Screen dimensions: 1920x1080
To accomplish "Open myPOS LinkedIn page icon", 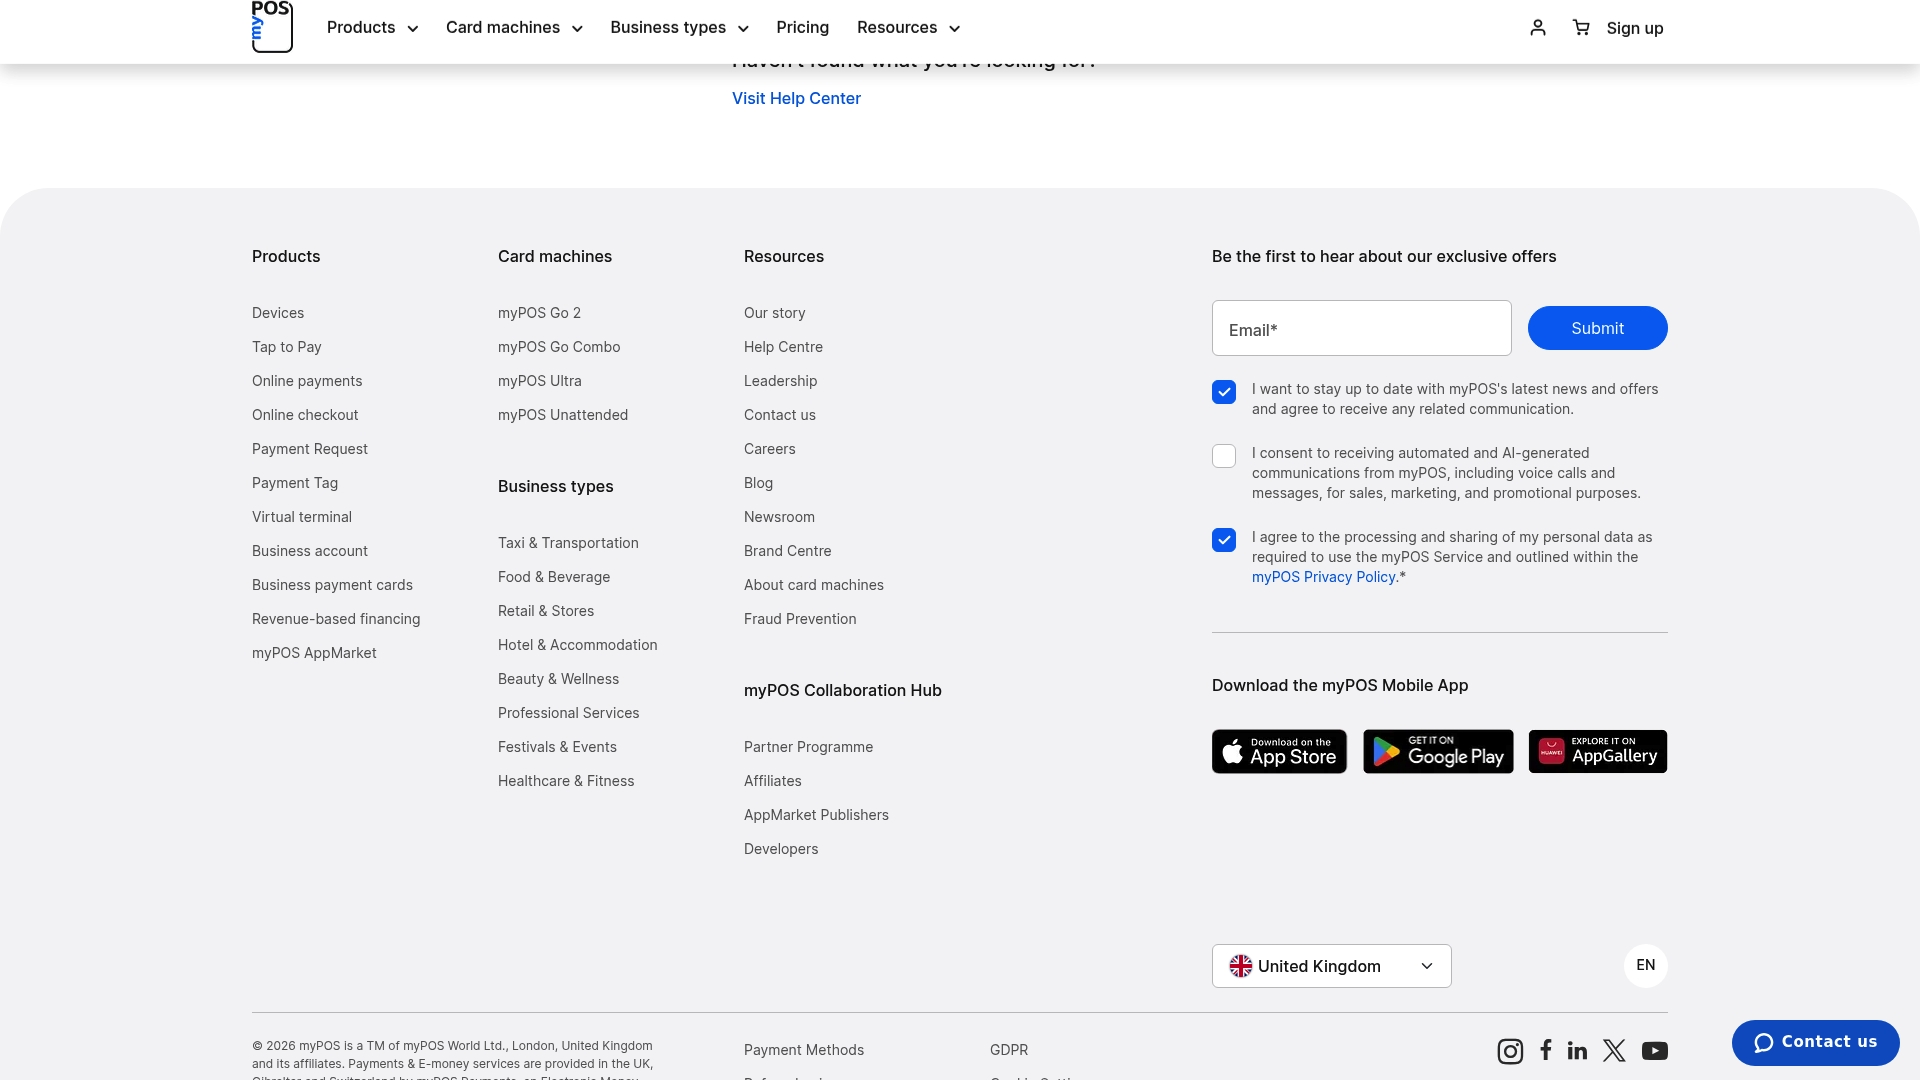I will pyautogui.click(x=1577, y=1050).
